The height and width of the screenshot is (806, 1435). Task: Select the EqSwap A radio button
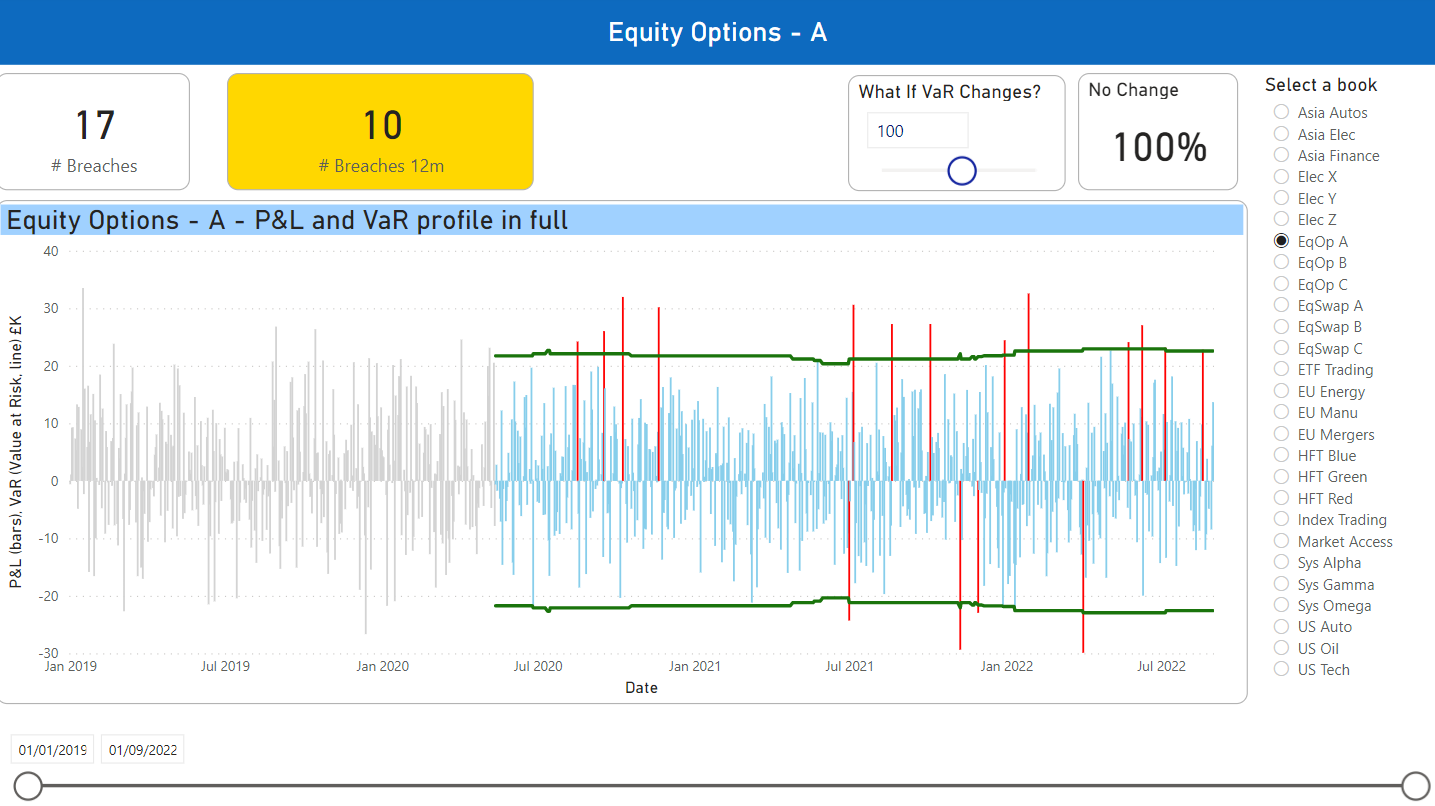[1281, 306]
